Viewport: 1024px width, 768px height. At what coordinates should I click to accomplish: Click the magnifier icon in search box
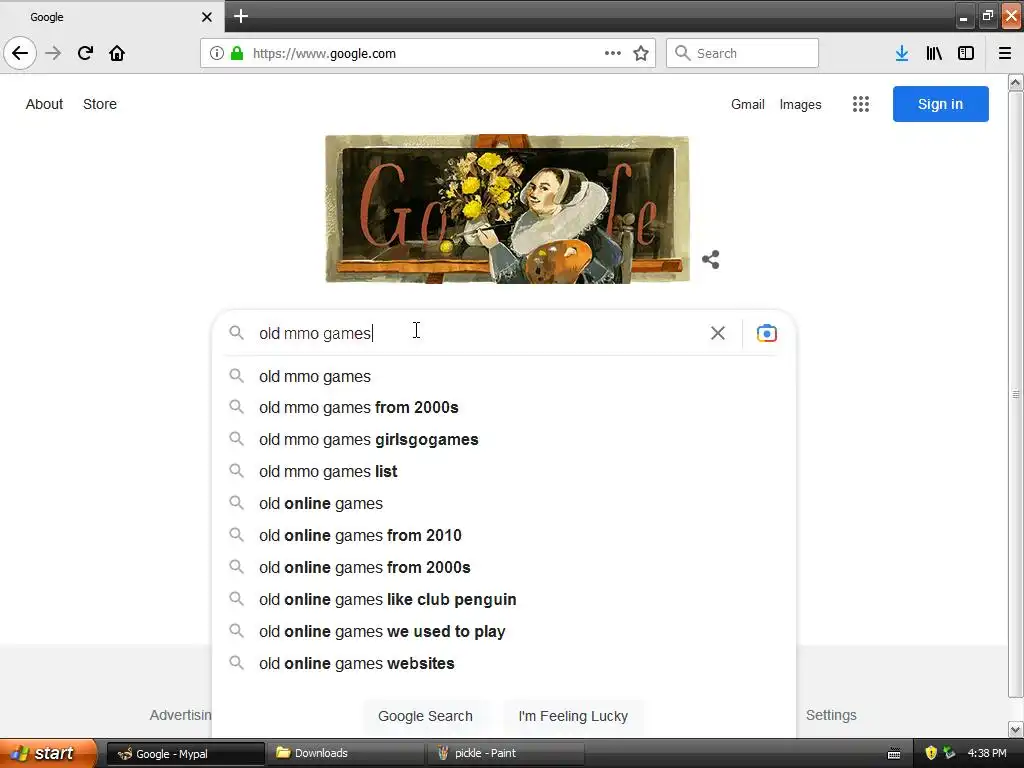(236, 333)
